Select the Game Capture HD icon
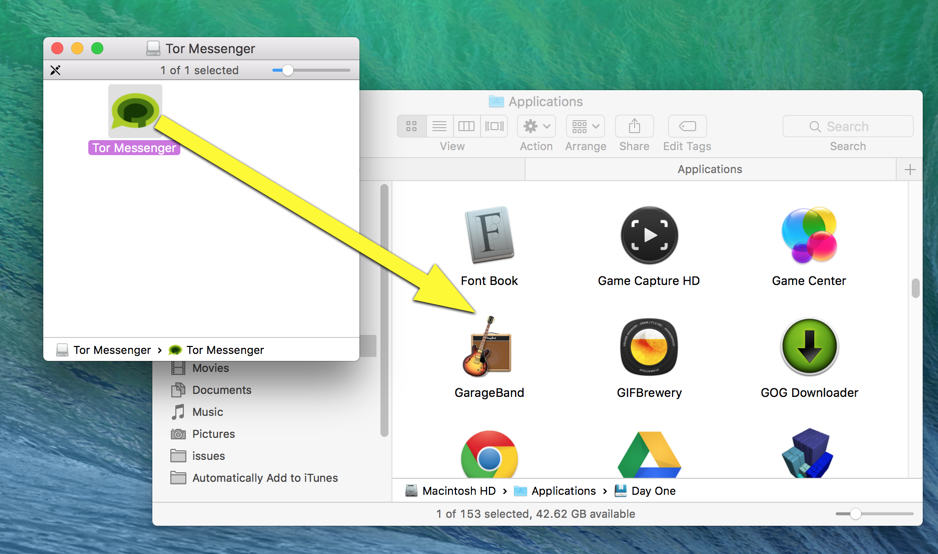Image resolution: width=938 pixels, height=554 pixels. click(x=649, y=237)
